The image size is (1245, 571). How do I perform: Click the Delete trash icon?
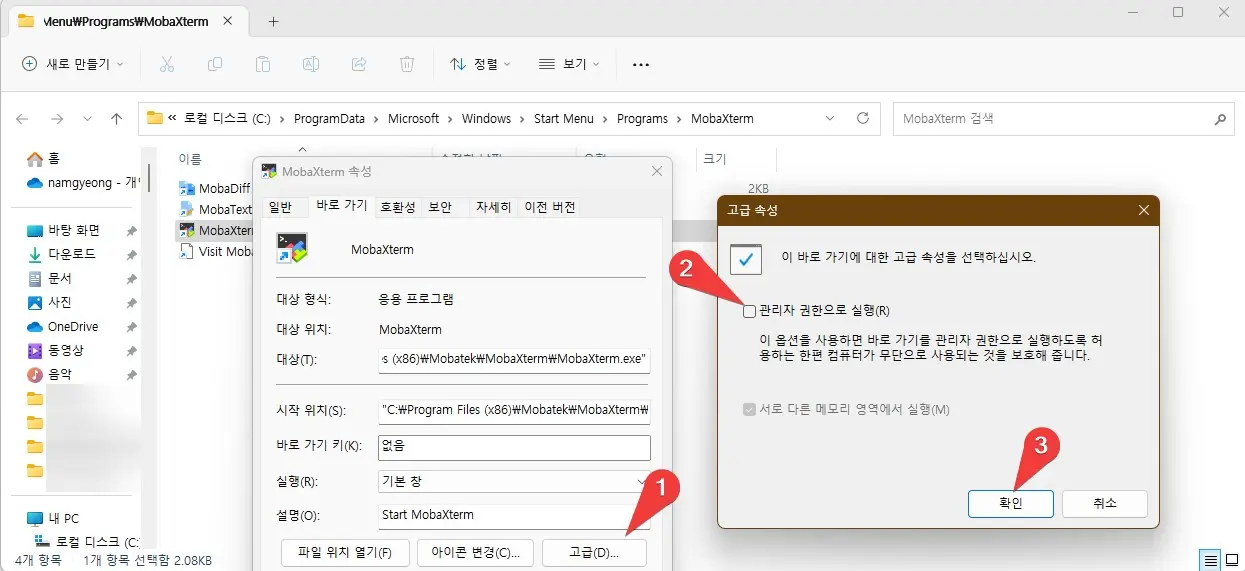pyautogui.click(x=407, y=64)
